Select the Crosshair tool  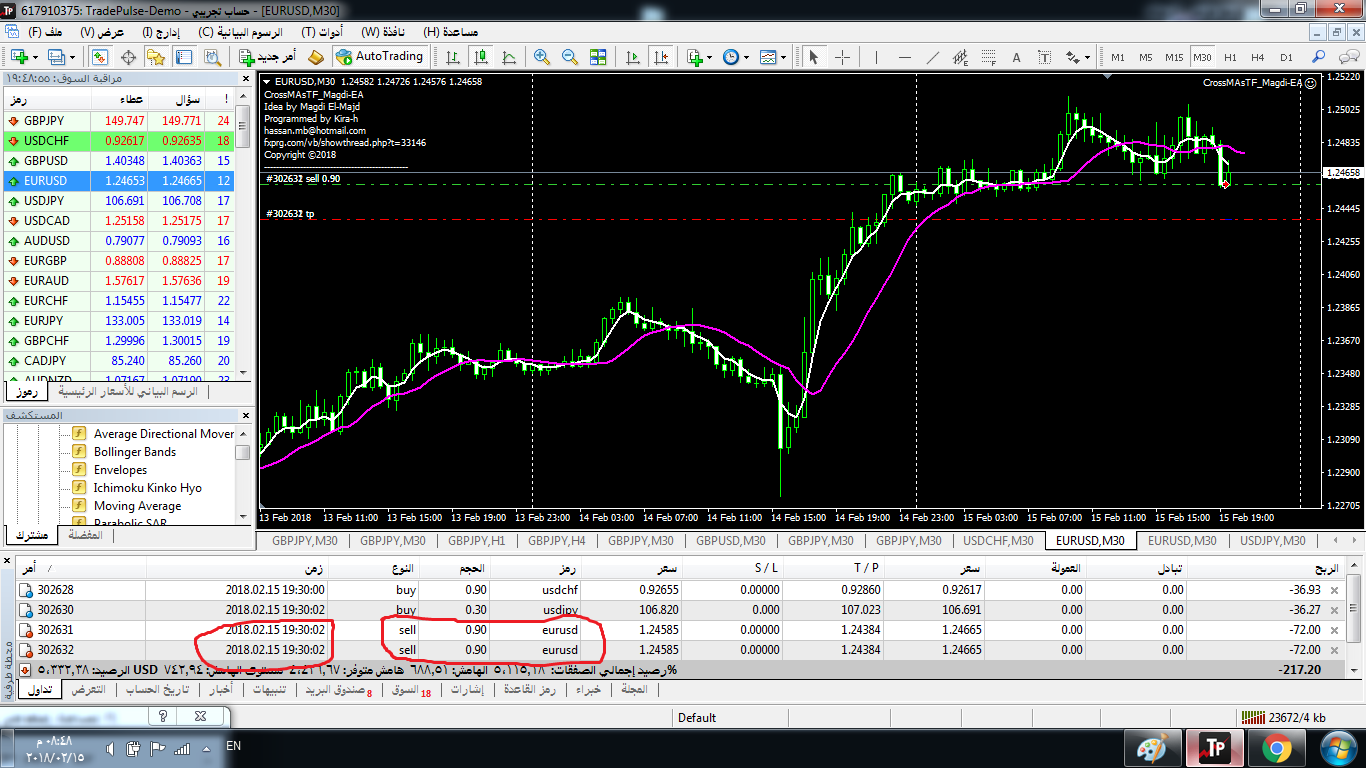point(842,57)
